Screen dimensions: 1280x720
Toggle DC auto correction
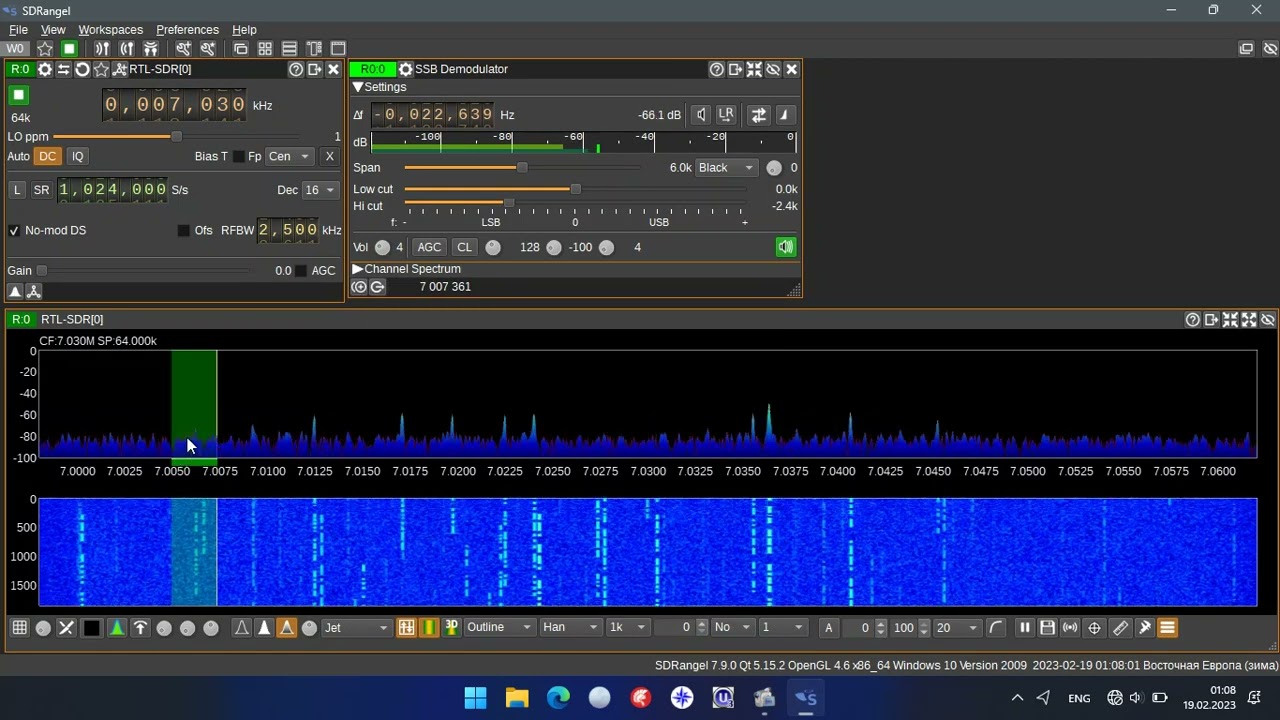(47, 156)
